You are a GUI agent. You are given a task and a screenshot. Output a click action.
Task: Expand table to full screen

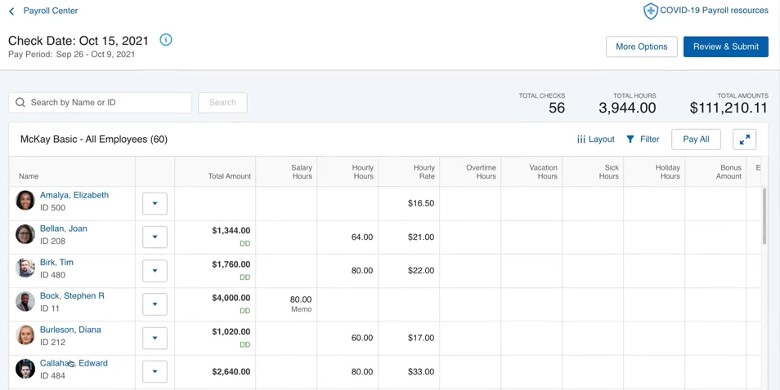pos(744,140)
